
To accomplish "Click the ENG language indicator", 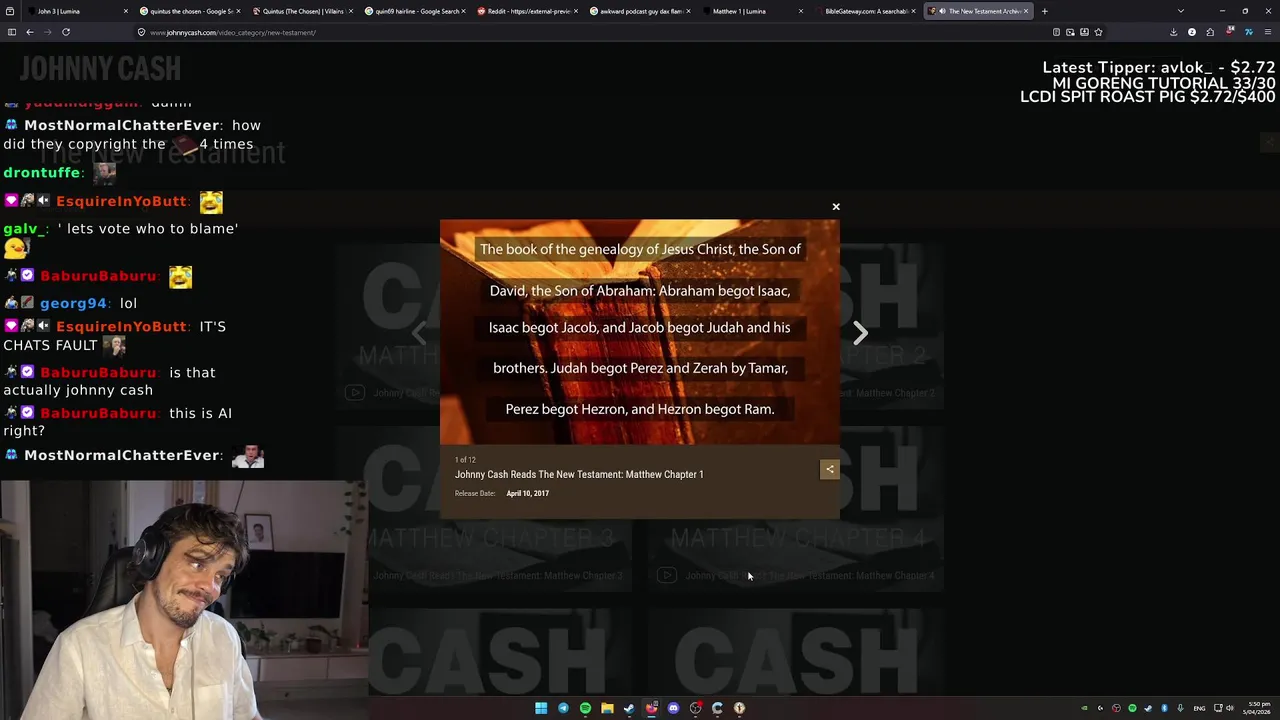I will 1199,708.
